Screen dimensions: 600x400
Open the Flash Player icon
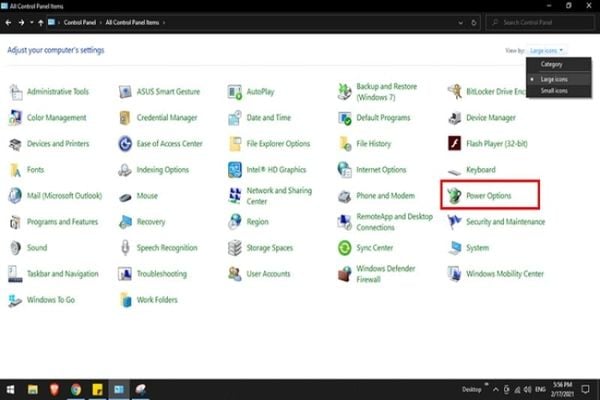(x=455, y=144)
